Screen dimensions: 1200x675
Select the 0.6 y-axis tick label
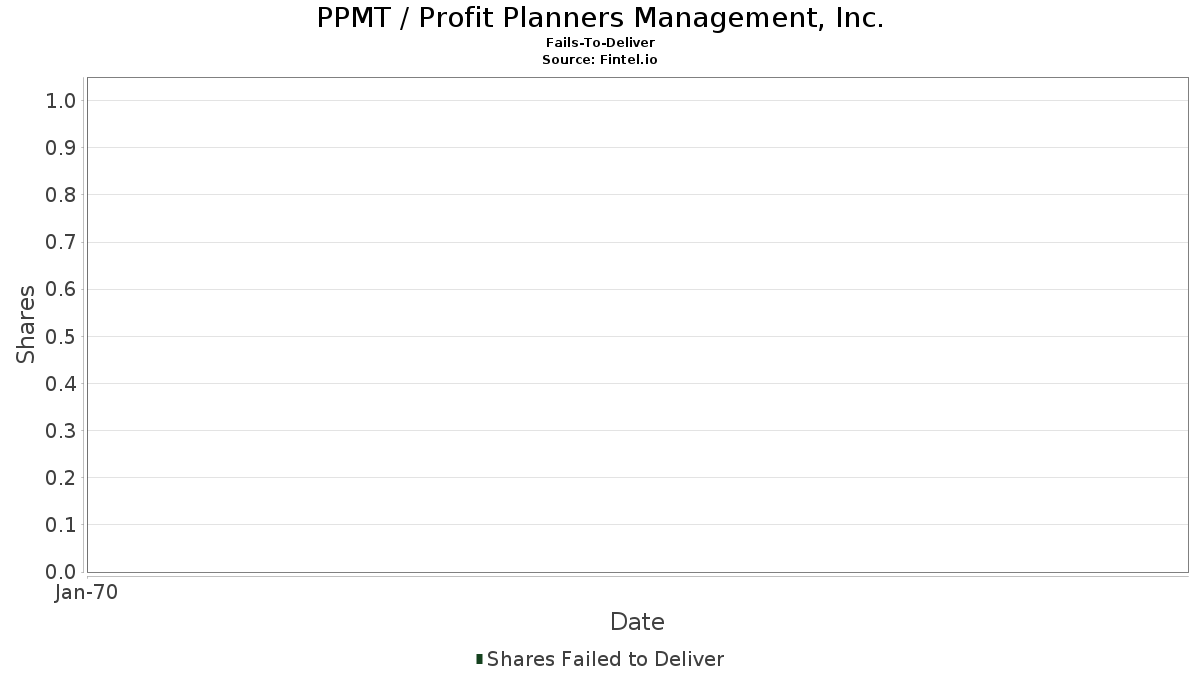pyautogui.click(x=61, y=289)
